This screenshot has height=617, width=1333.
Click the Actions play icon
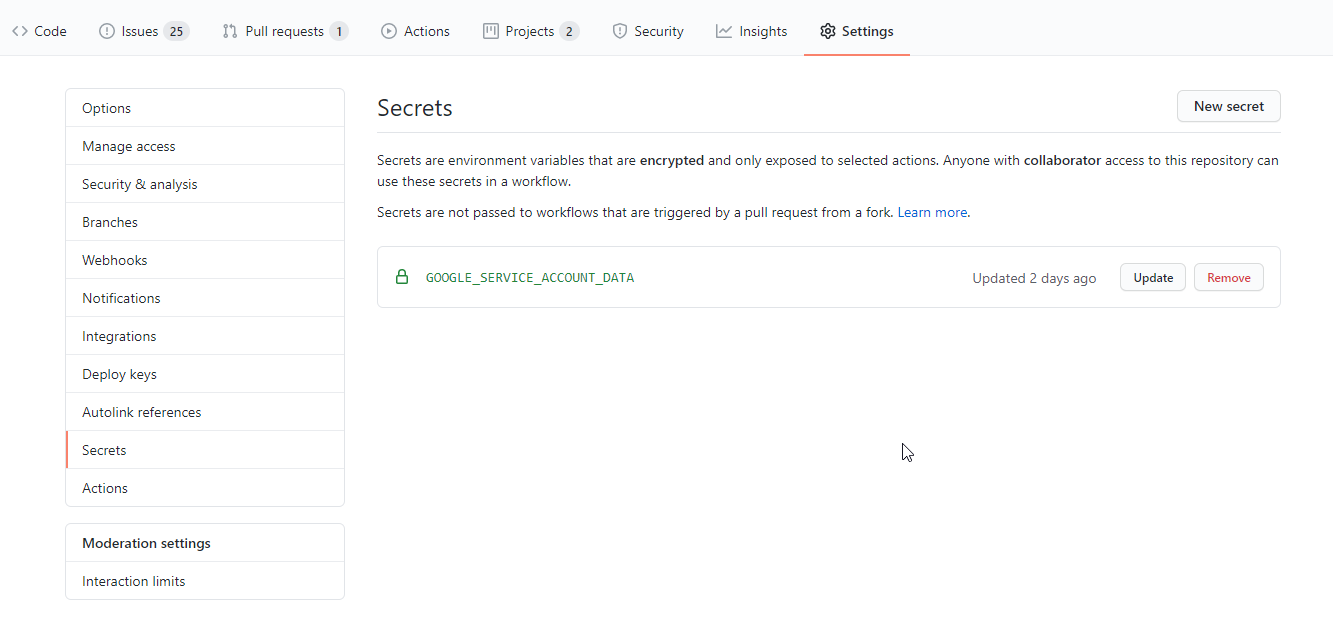click(x=389, y=31)
